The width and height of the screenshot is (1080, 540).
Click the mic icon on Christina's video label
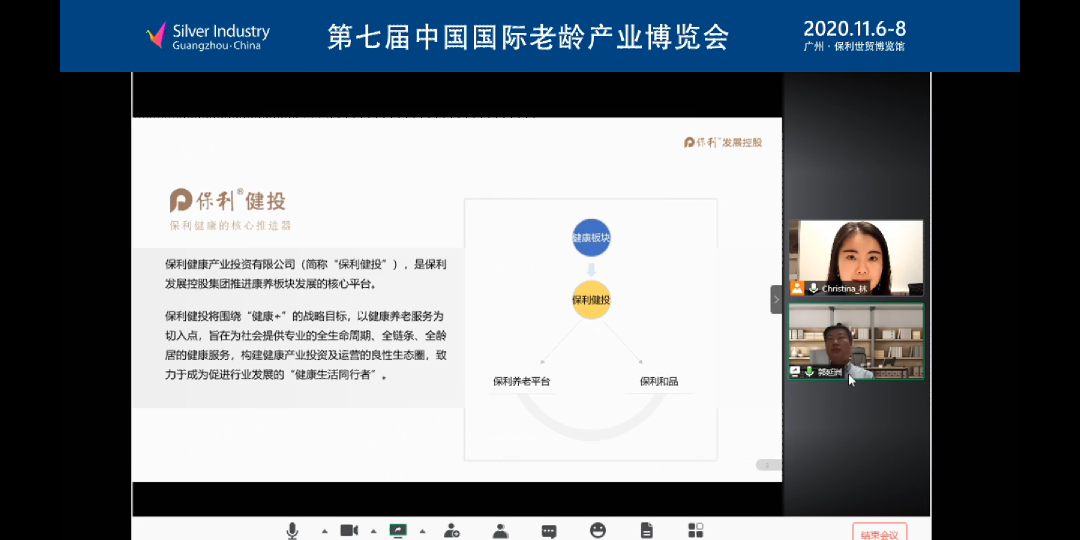[813, 288]
